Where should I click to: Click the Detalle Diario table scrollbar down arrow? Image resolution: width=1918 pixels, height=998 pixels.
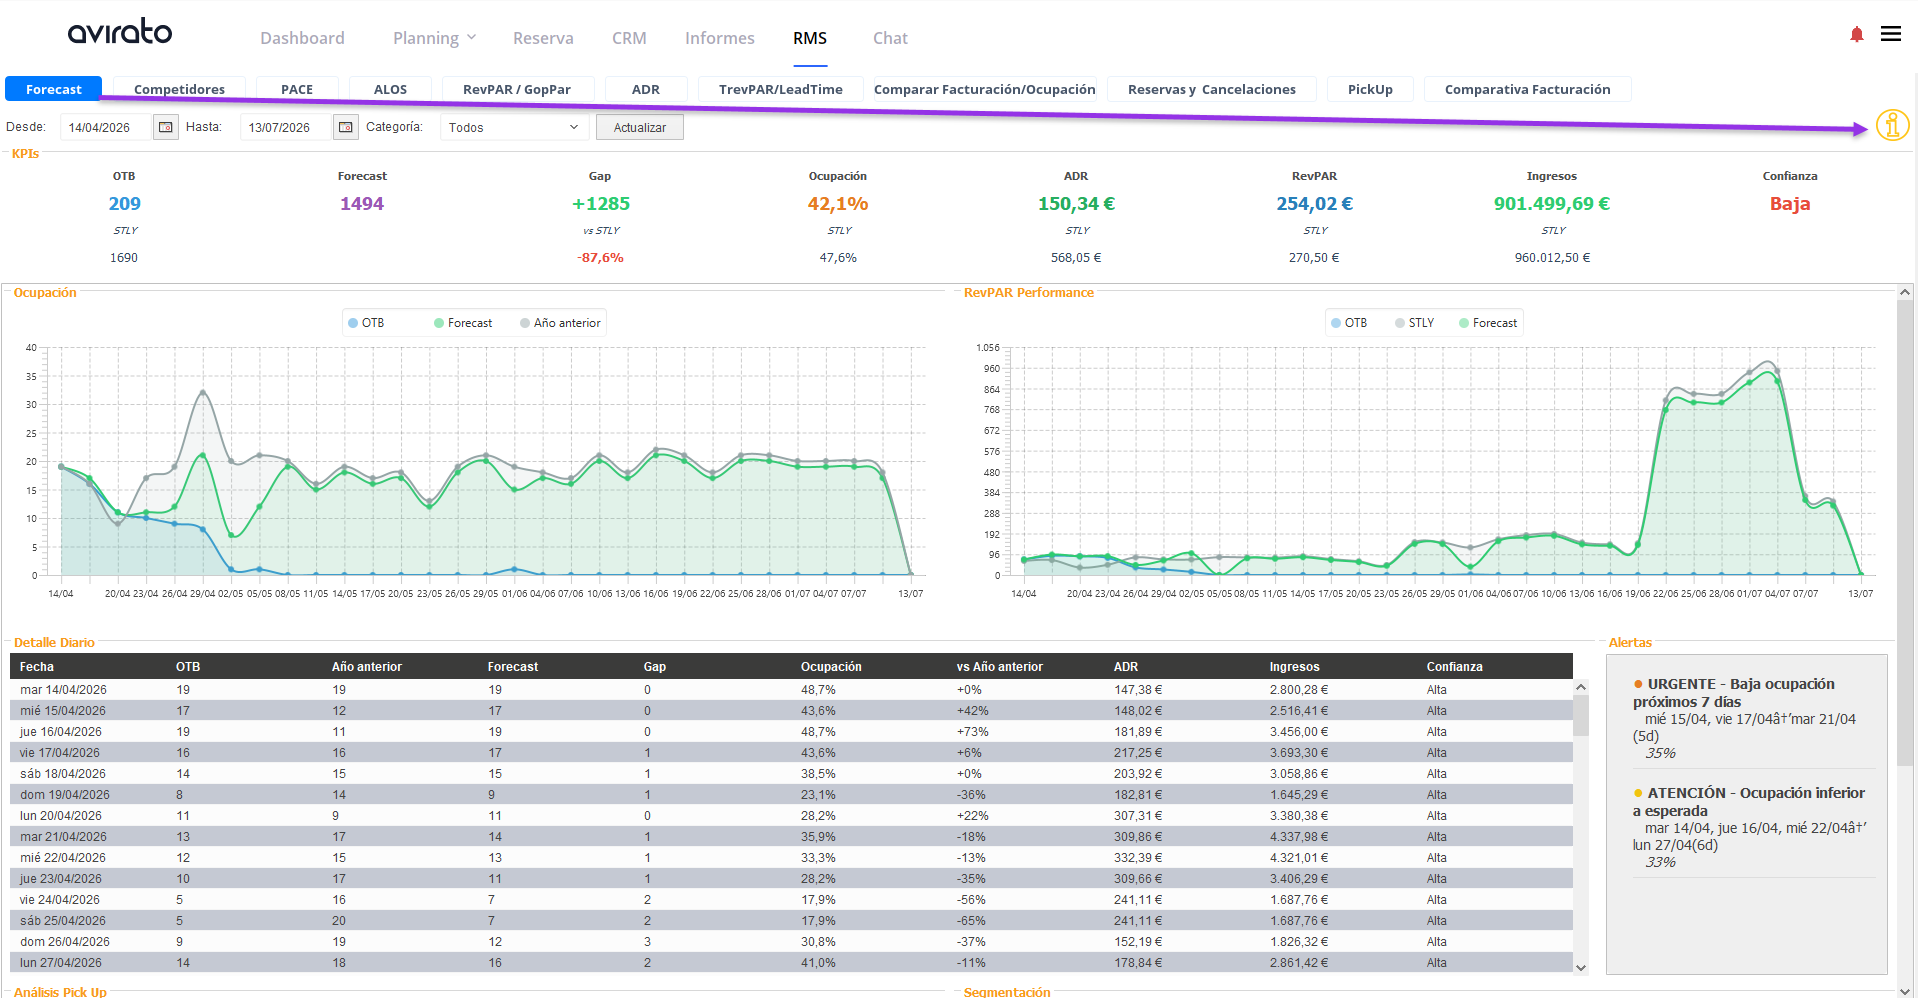(1581, 967)
